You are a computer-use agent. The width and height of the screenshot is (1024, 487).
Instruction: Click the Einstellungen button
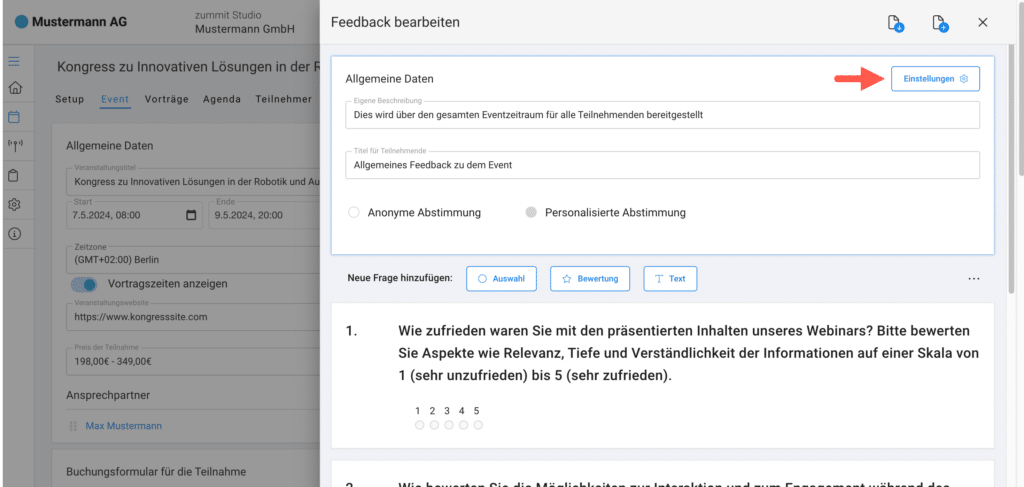[935, 79]
